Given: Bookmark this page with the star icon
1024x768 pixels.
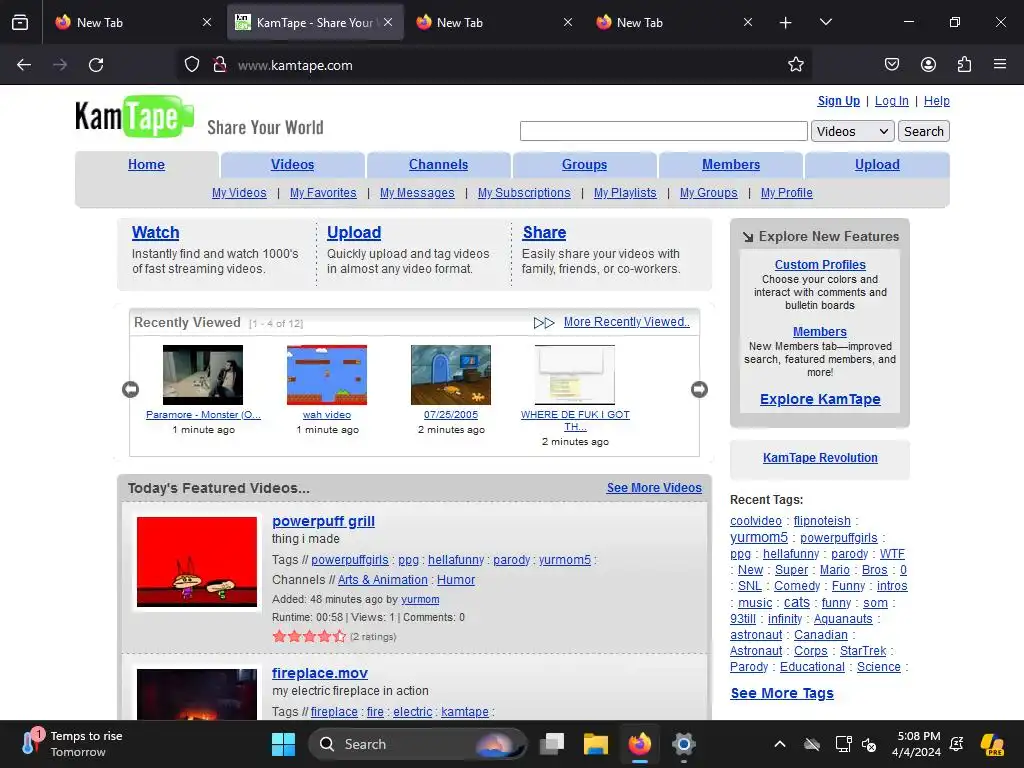Looking at the screenshot, I should coord(795,65).
